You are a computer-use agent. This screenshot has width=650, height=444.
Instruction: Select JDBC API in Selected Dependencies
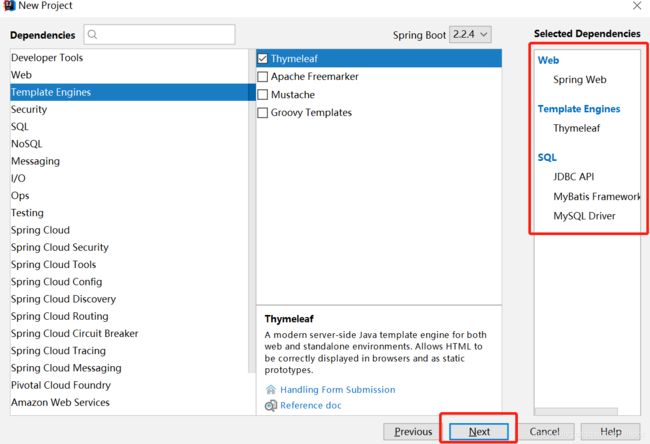(x=573, y=177)
